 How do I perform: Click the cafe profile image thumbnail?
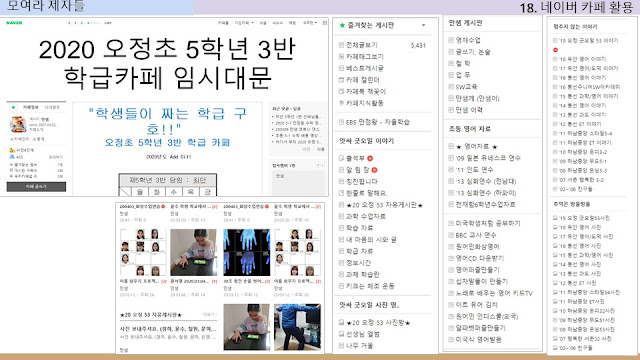coord(18,124)
